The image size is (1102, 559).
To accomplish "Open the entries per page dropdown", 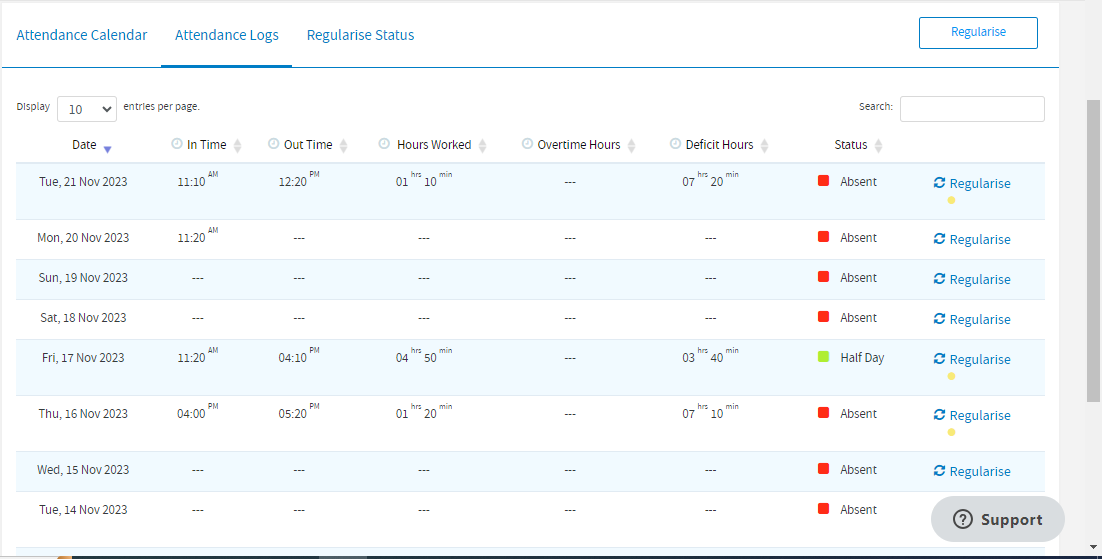I will [87, 109].
